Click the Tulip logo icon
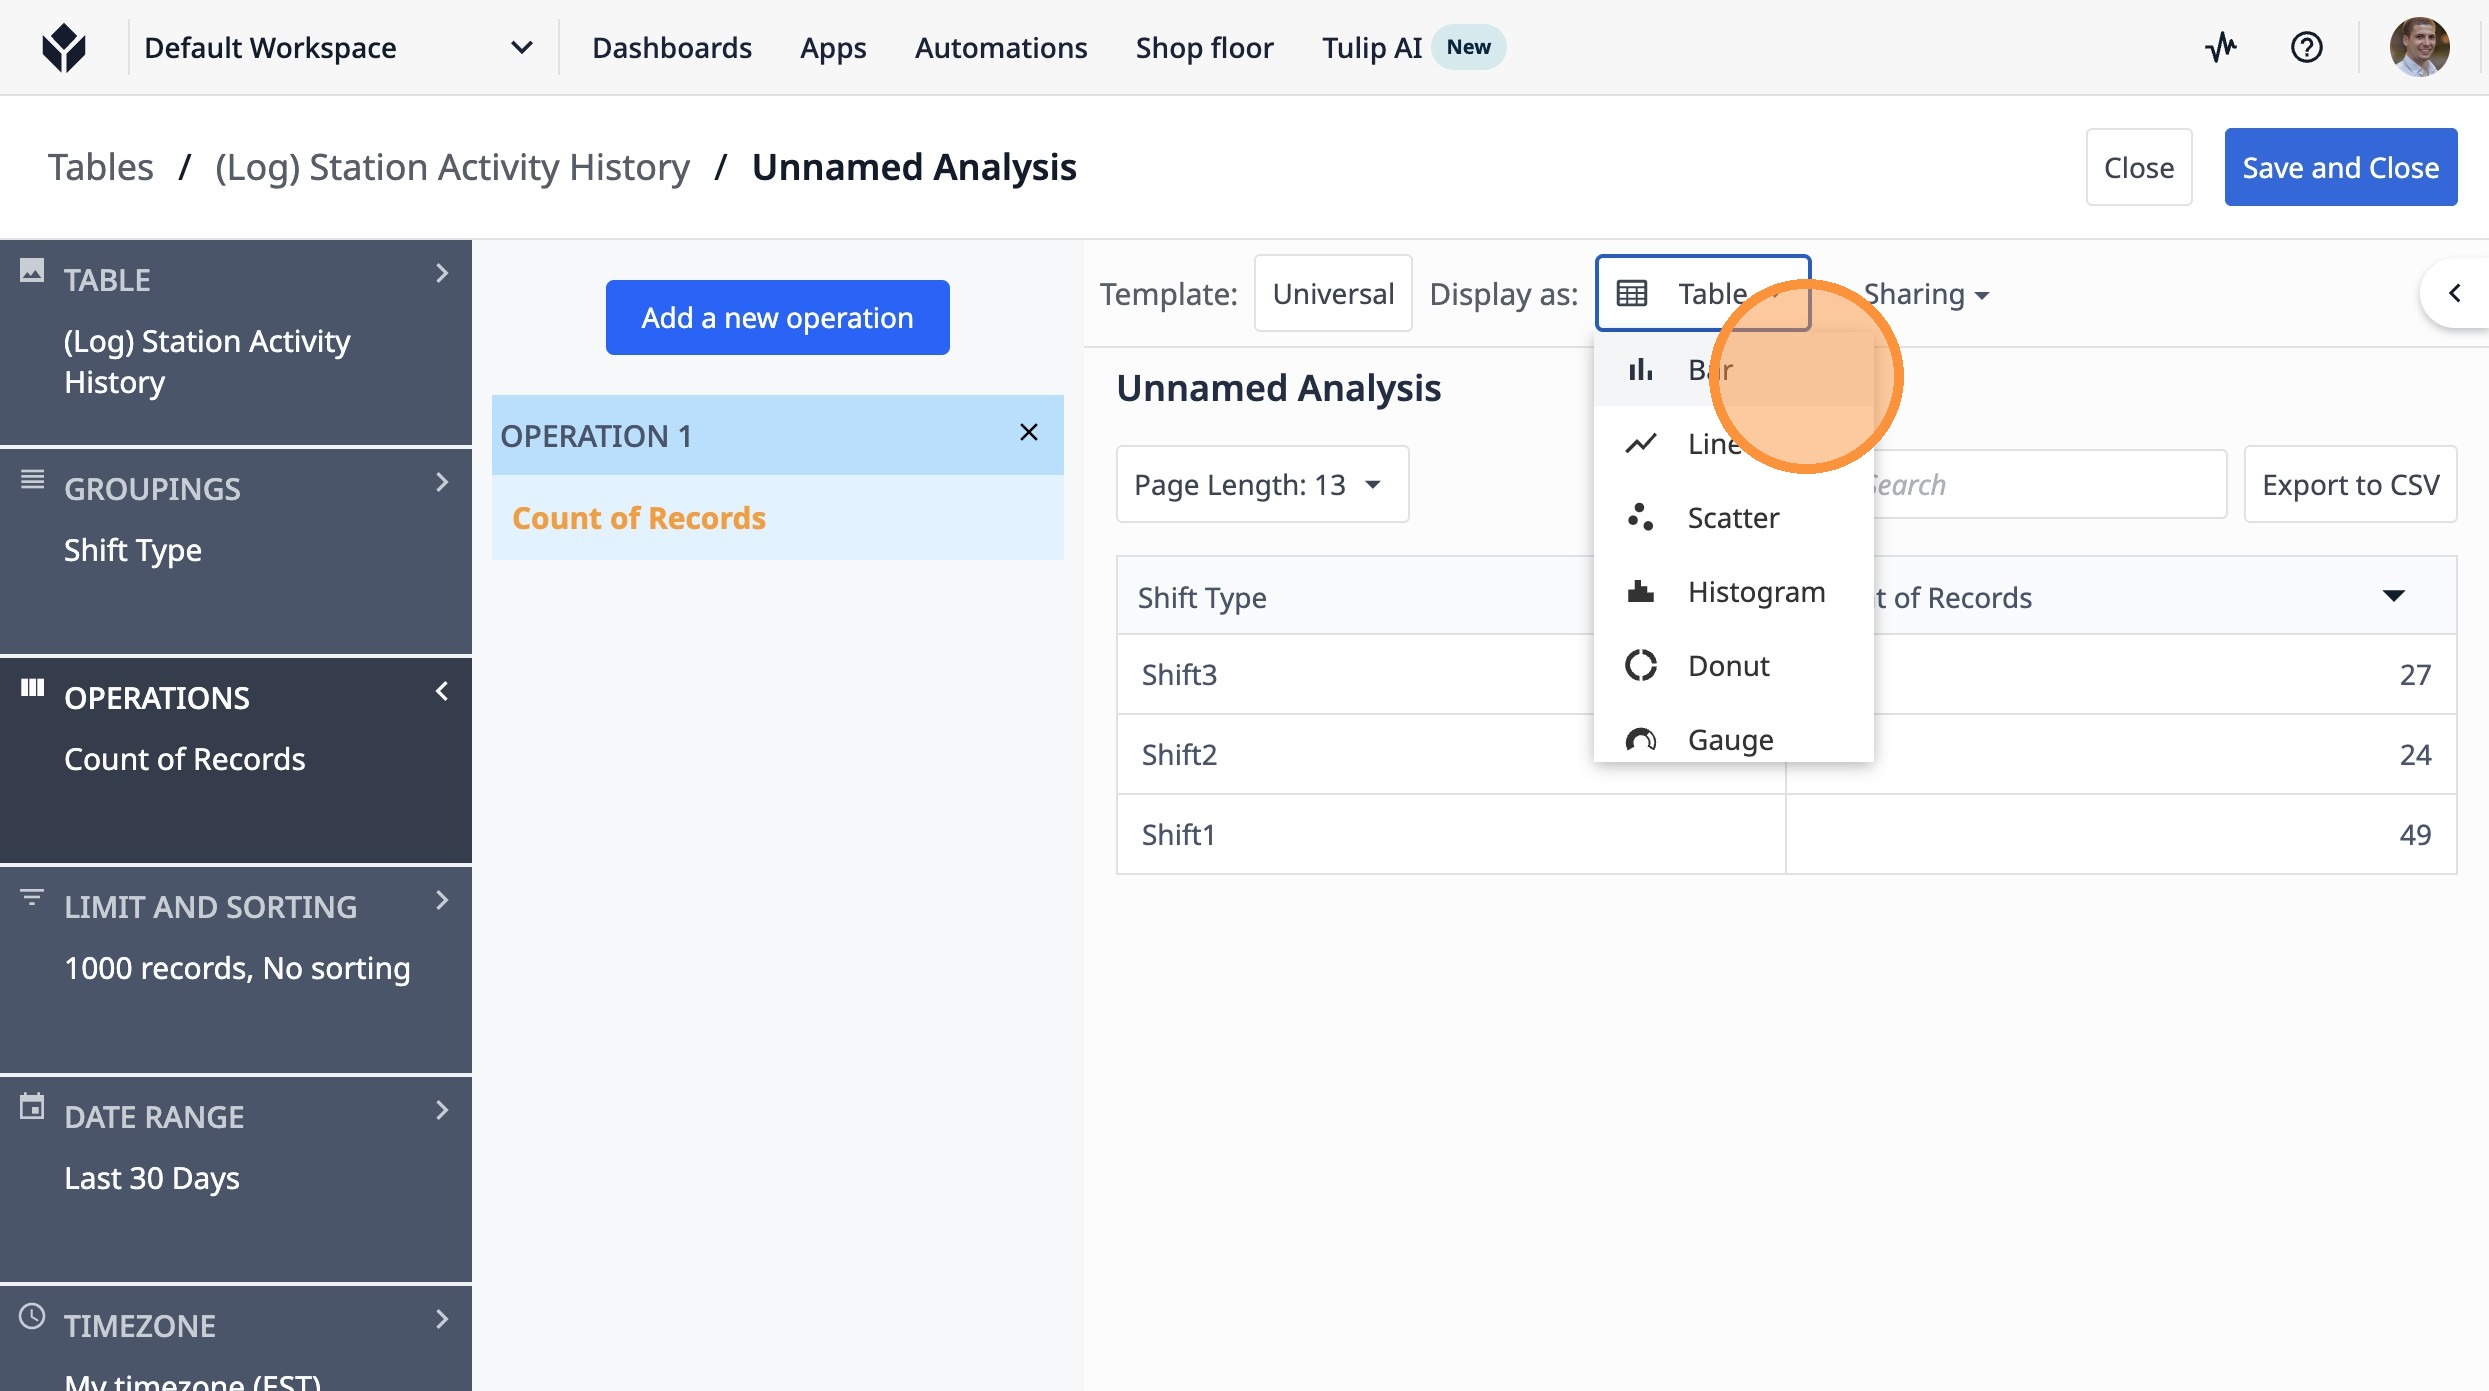Viewport: 2489px width, 1391px height. 64,47
